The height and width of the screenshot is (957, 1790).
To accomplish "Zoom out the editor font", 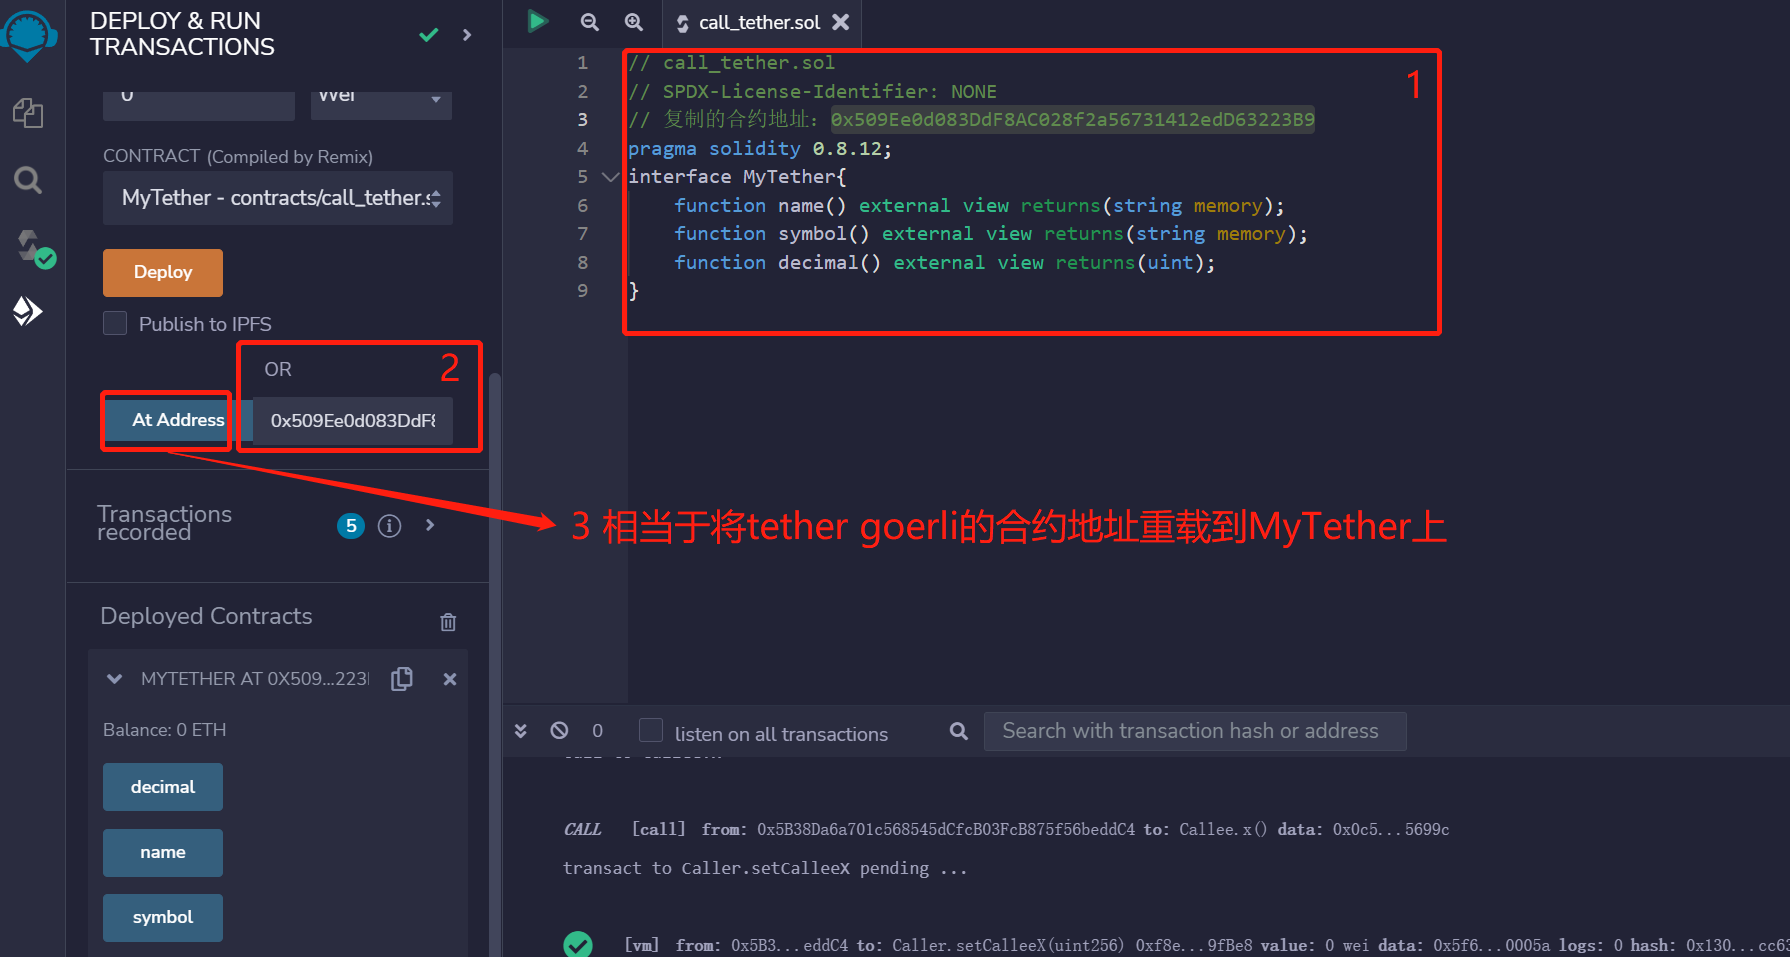I will pos(590,22).
